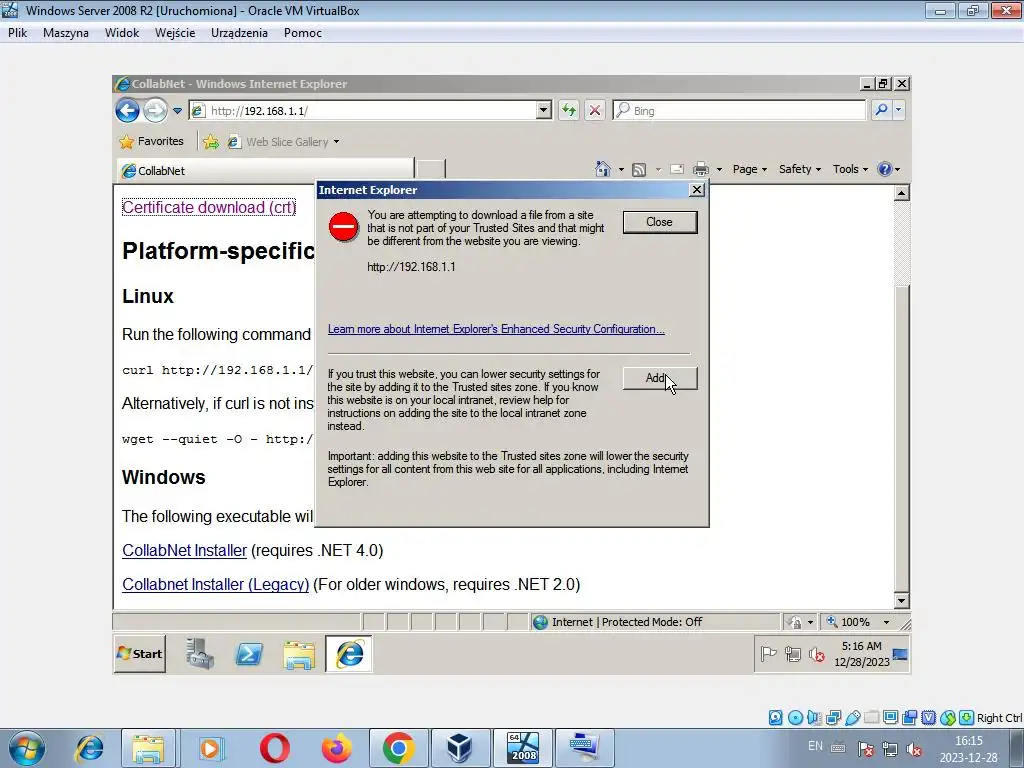Open the Widok menu

(122, 33)
